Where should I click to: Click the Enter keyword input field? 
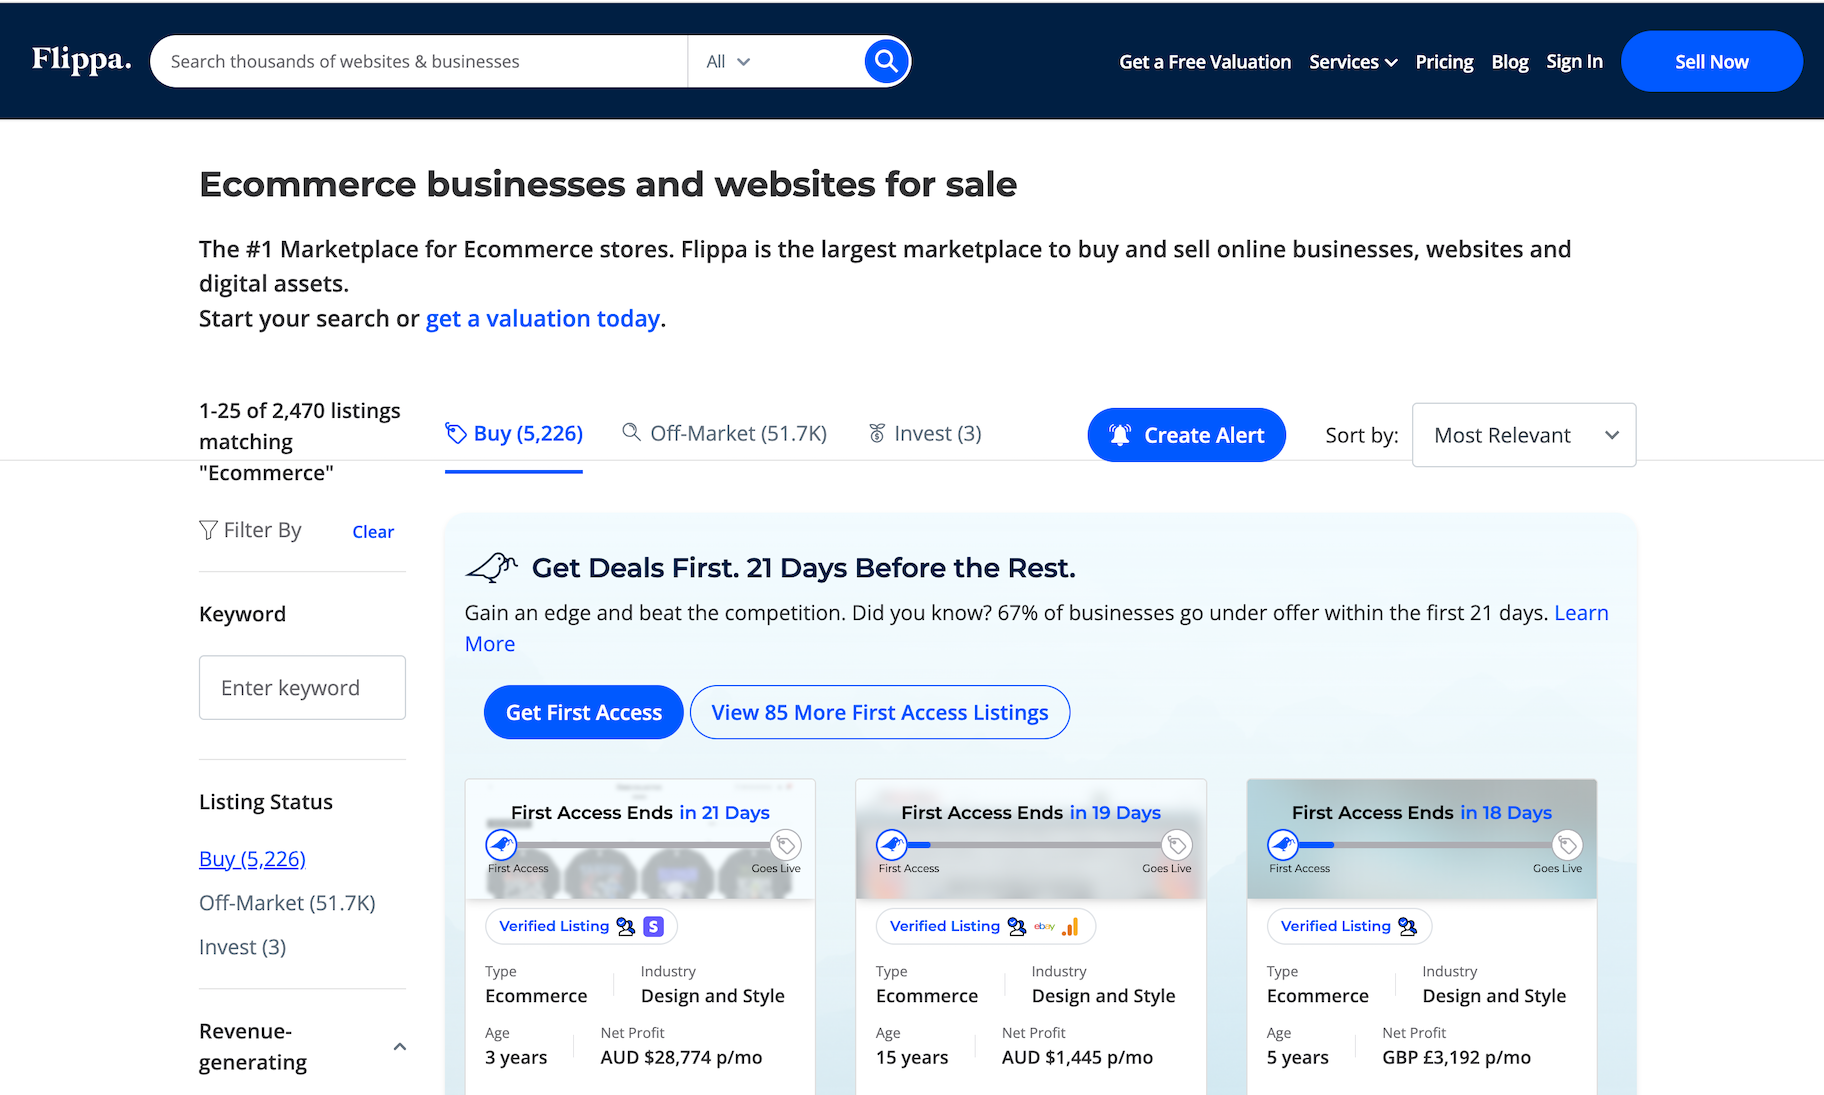(302, 687)
